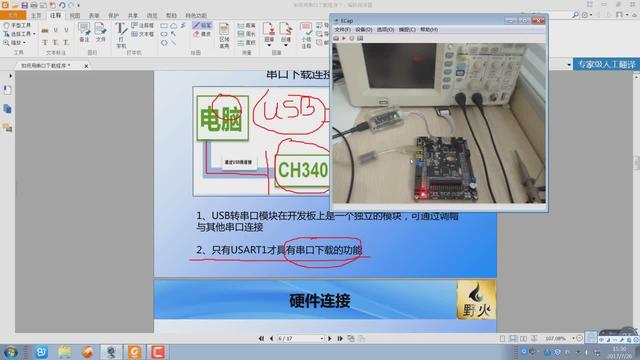Open ECap 捕捉(C) menu
The width and height of the screenshot is (640, 360).
407,30
